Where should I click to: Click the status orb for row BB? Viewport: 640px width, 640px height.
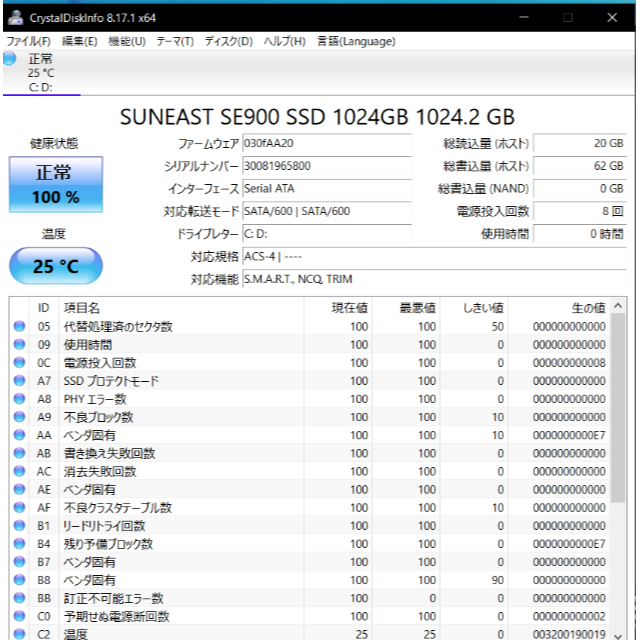pos(19,598)
